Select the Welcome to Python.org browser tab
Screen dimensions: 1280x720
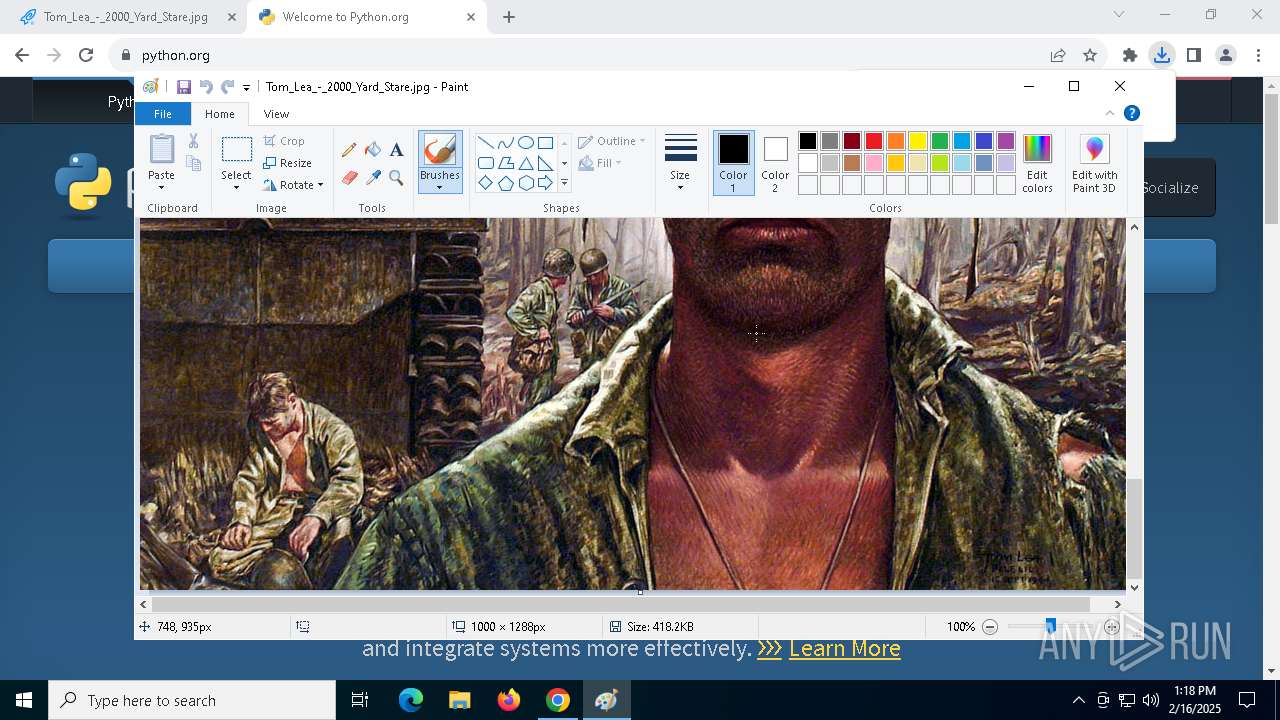pyautogui.click(x=366, y=17)
